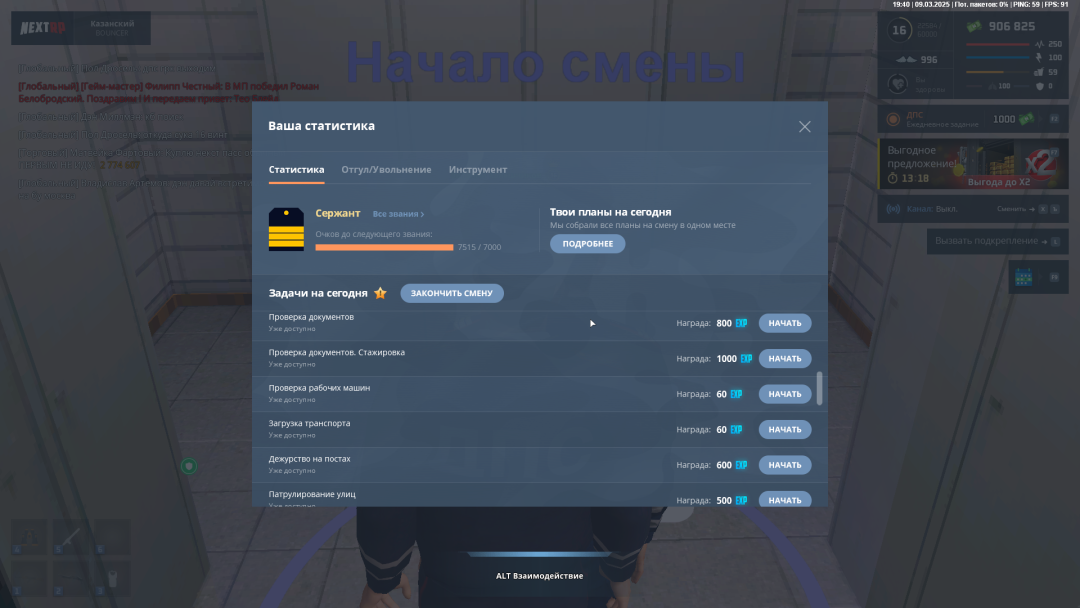
Task: Click the orange DPS daily task icon
Action: coord(894,119)
